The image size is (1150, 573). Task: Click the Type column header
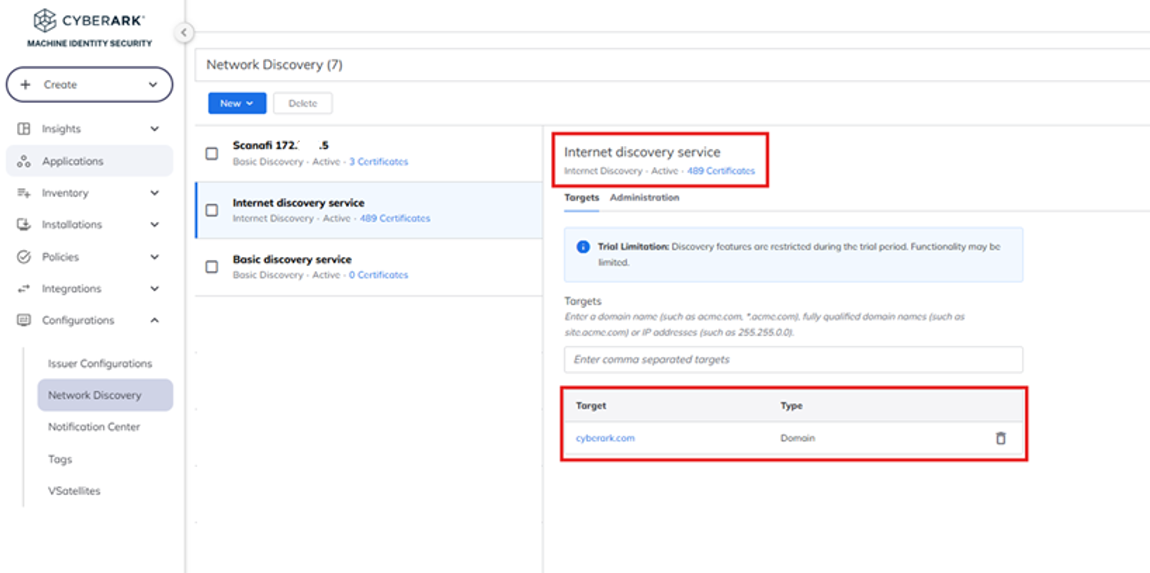coord(791,406)
